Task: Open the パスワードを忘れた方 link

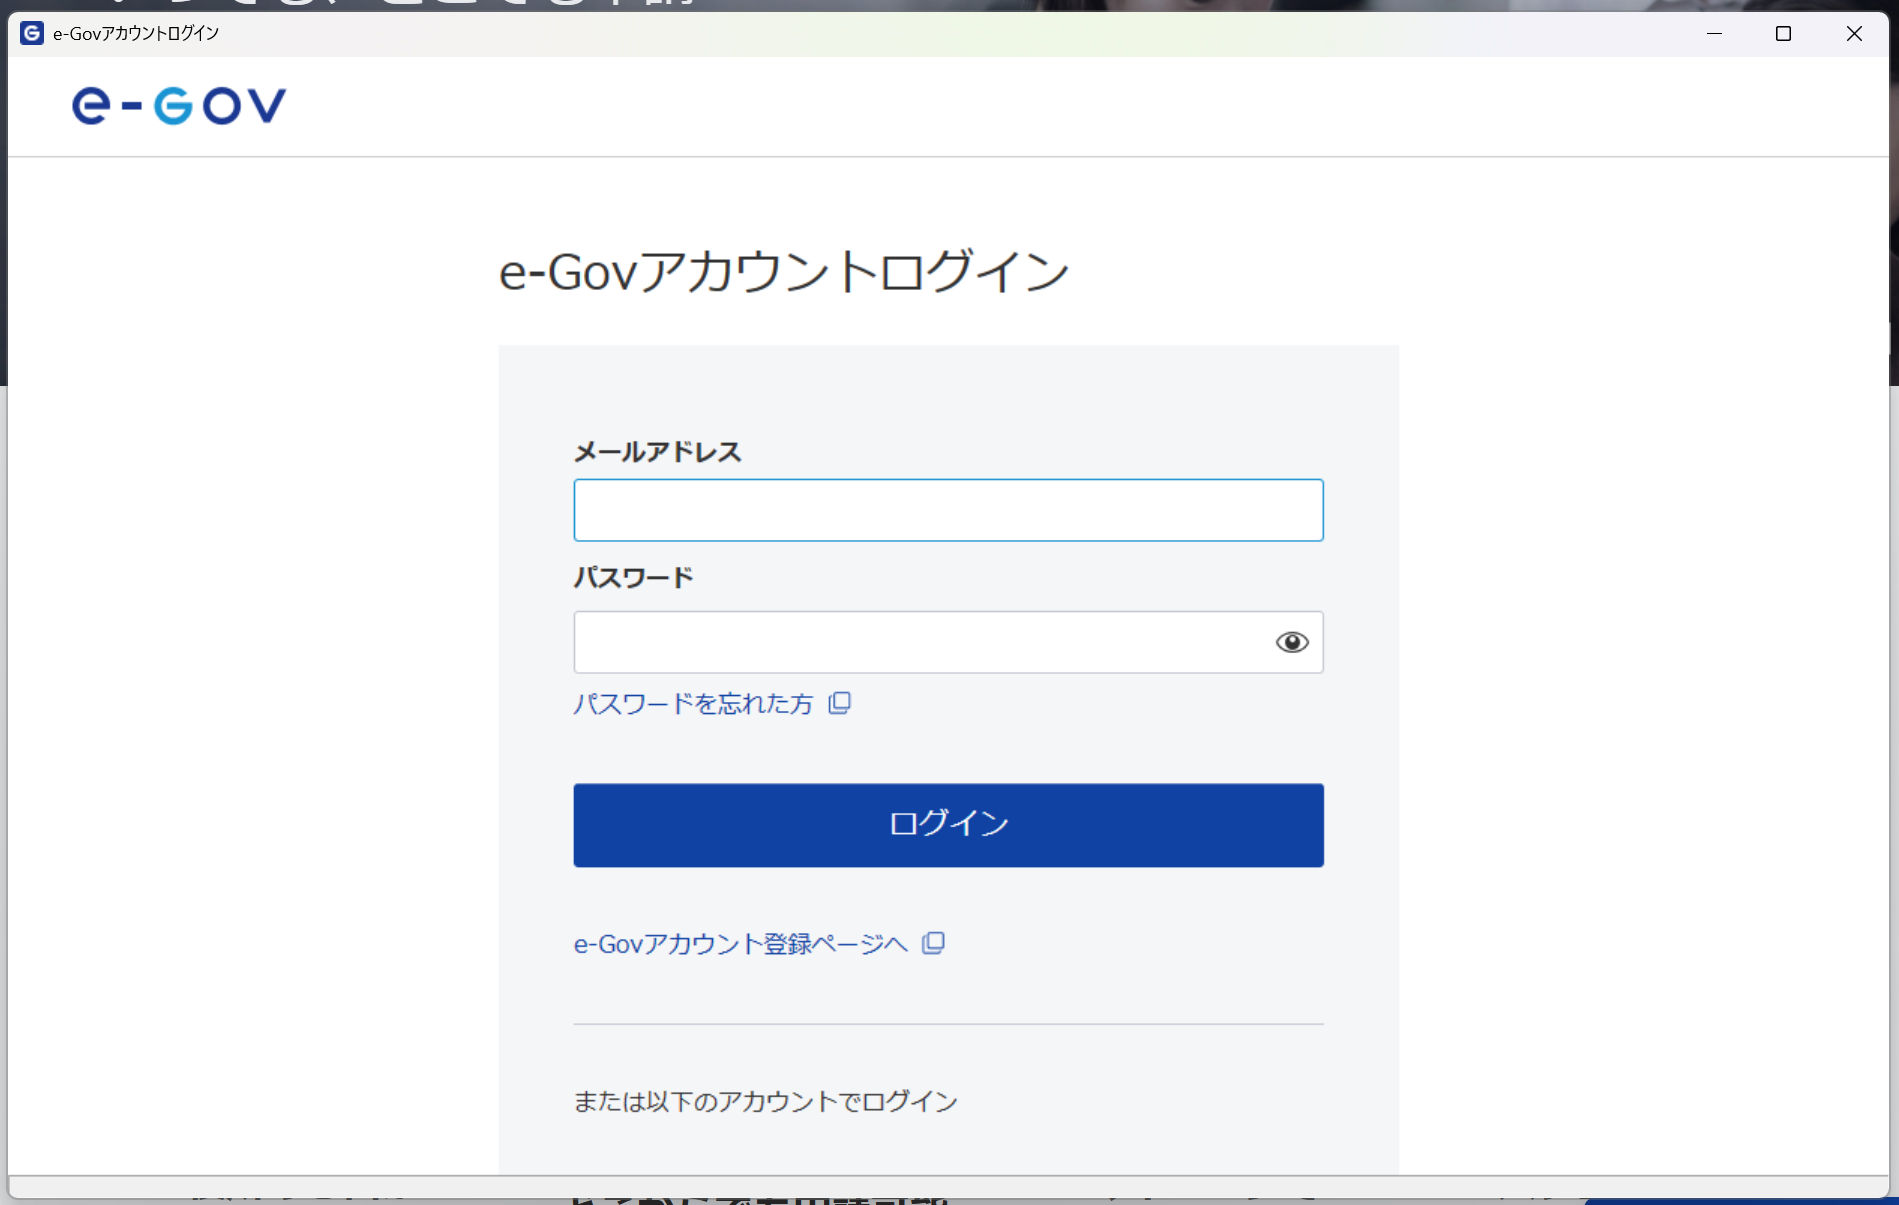Action: (693, 704)
